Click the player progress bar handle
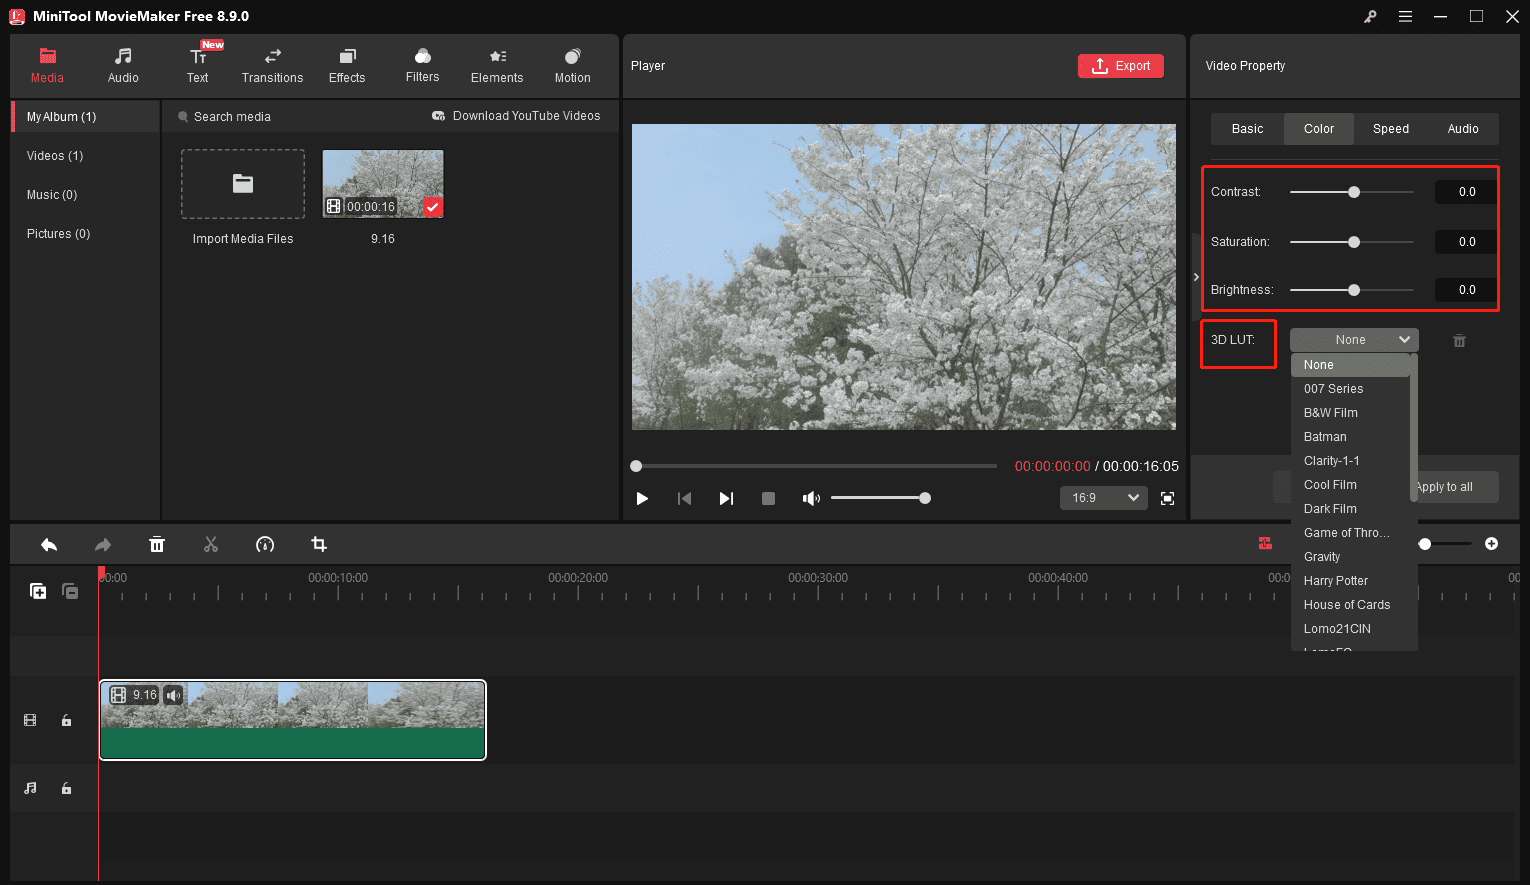This screenshot has height=885, width=1530. pos(636,466)
